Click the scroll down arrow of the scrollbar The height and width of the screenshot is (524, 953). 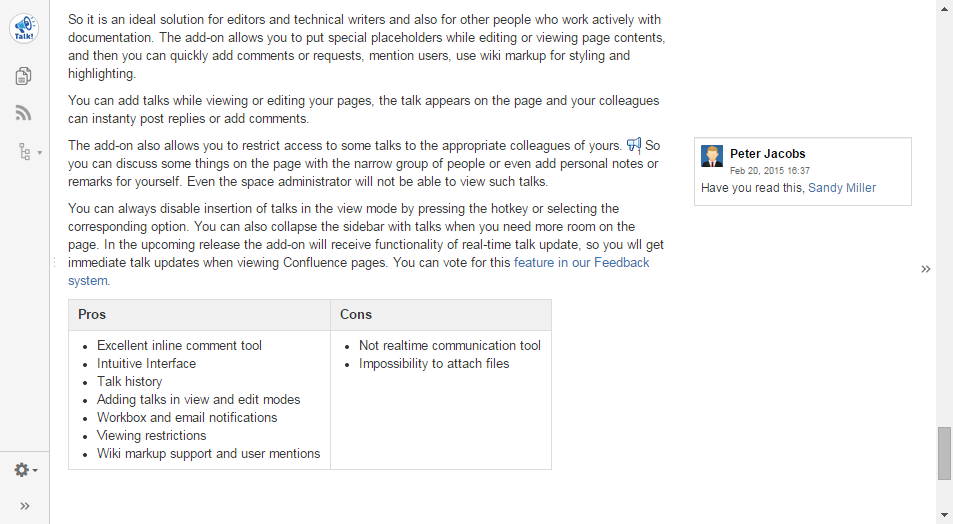pyautogui.click(x=944, y=515)
